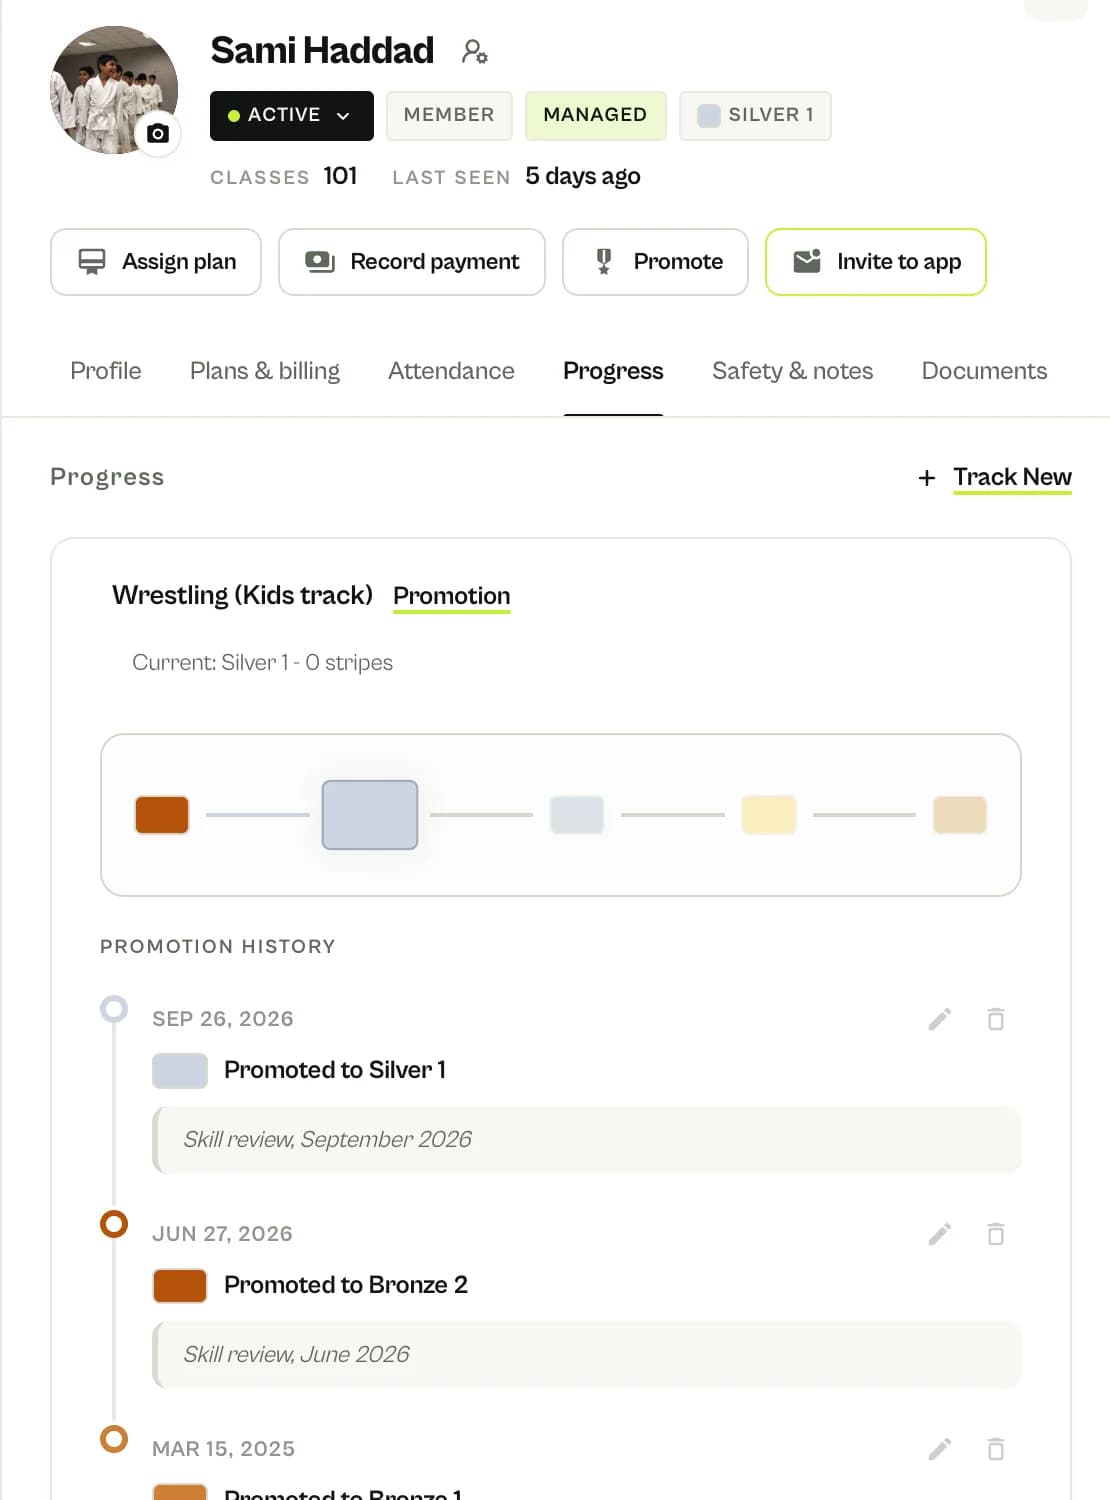Select the bronze belt swatch in progress track

(x=162, y=815)
